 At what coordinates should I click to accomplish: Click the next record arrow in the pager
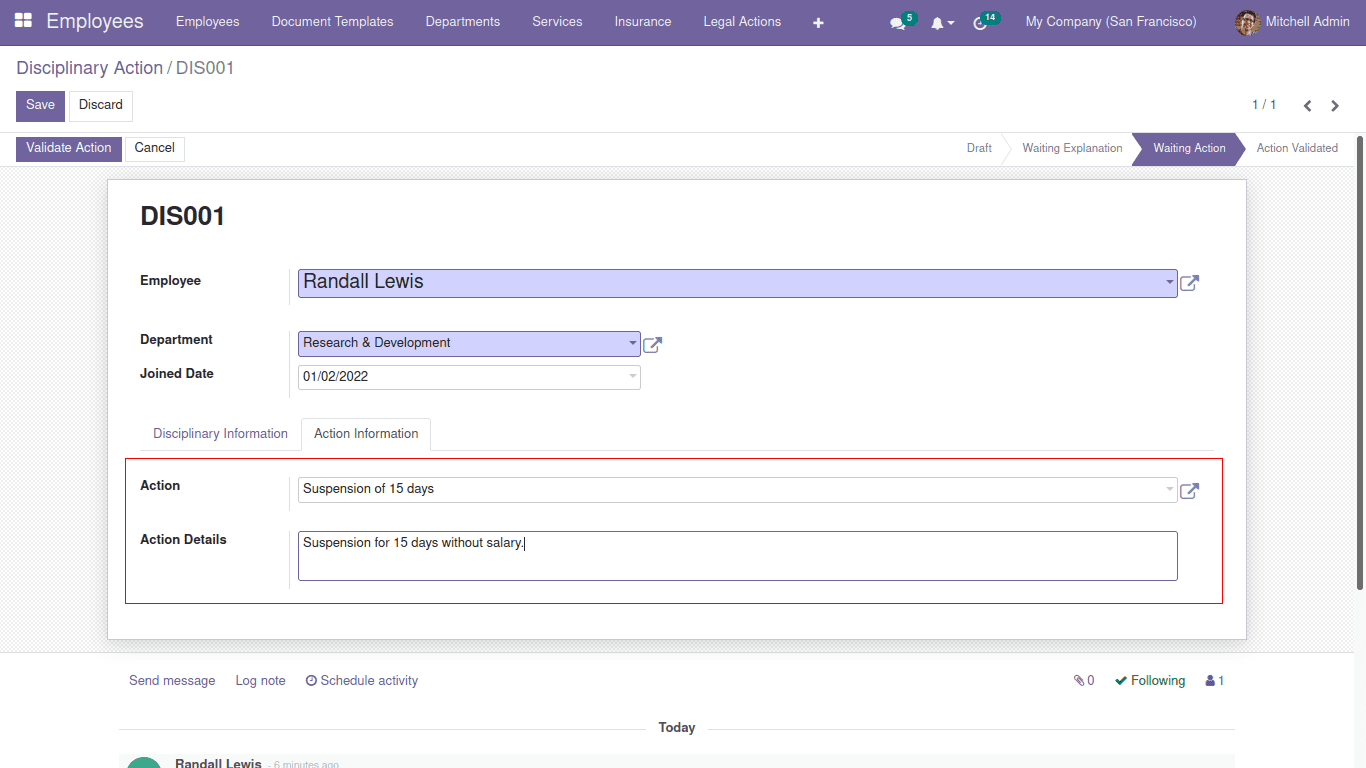[x=1335, y=105]
